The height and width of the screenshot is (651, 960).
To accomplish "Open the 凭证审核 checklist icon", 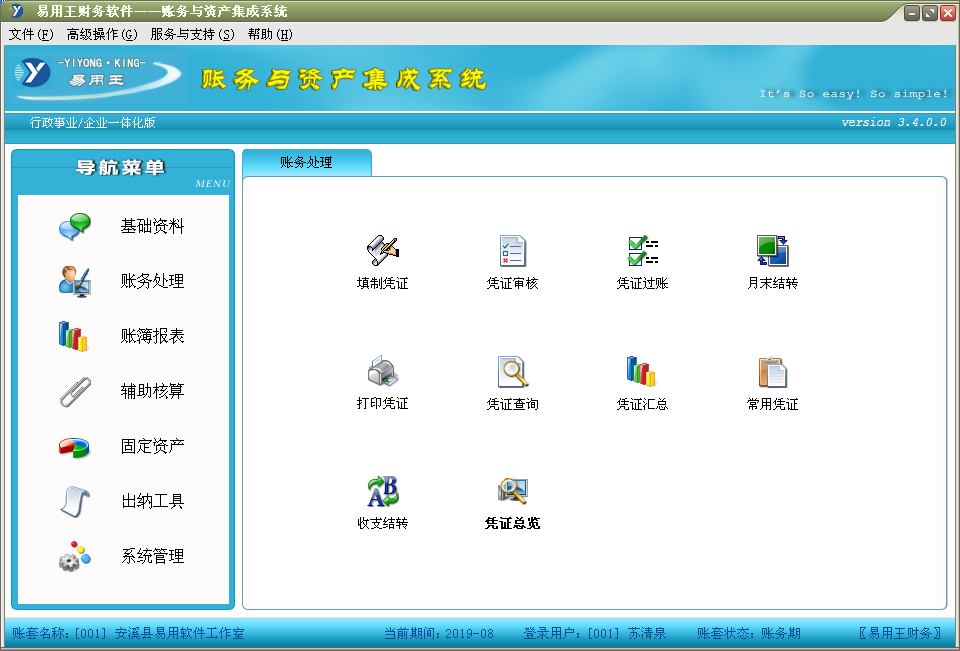I will pyautogui.click(x=512, y=250).
